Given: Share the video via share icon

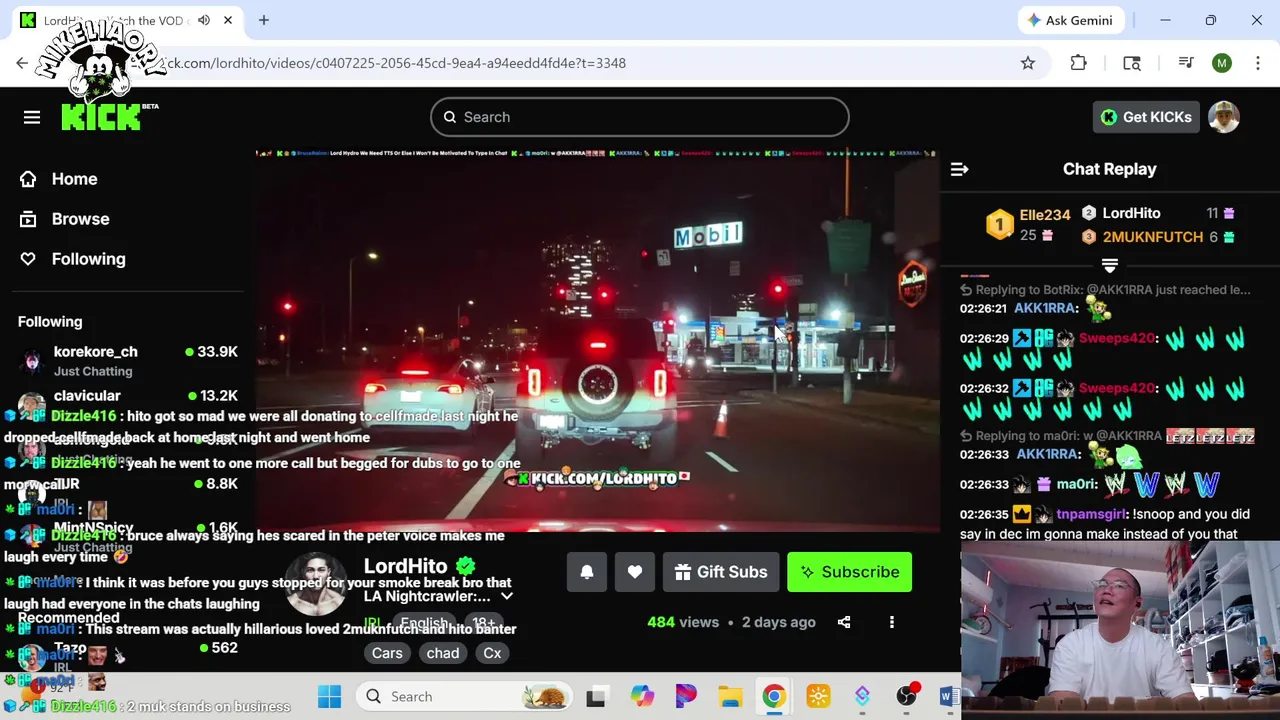Looking at the screenshot, I should point(844,622).
